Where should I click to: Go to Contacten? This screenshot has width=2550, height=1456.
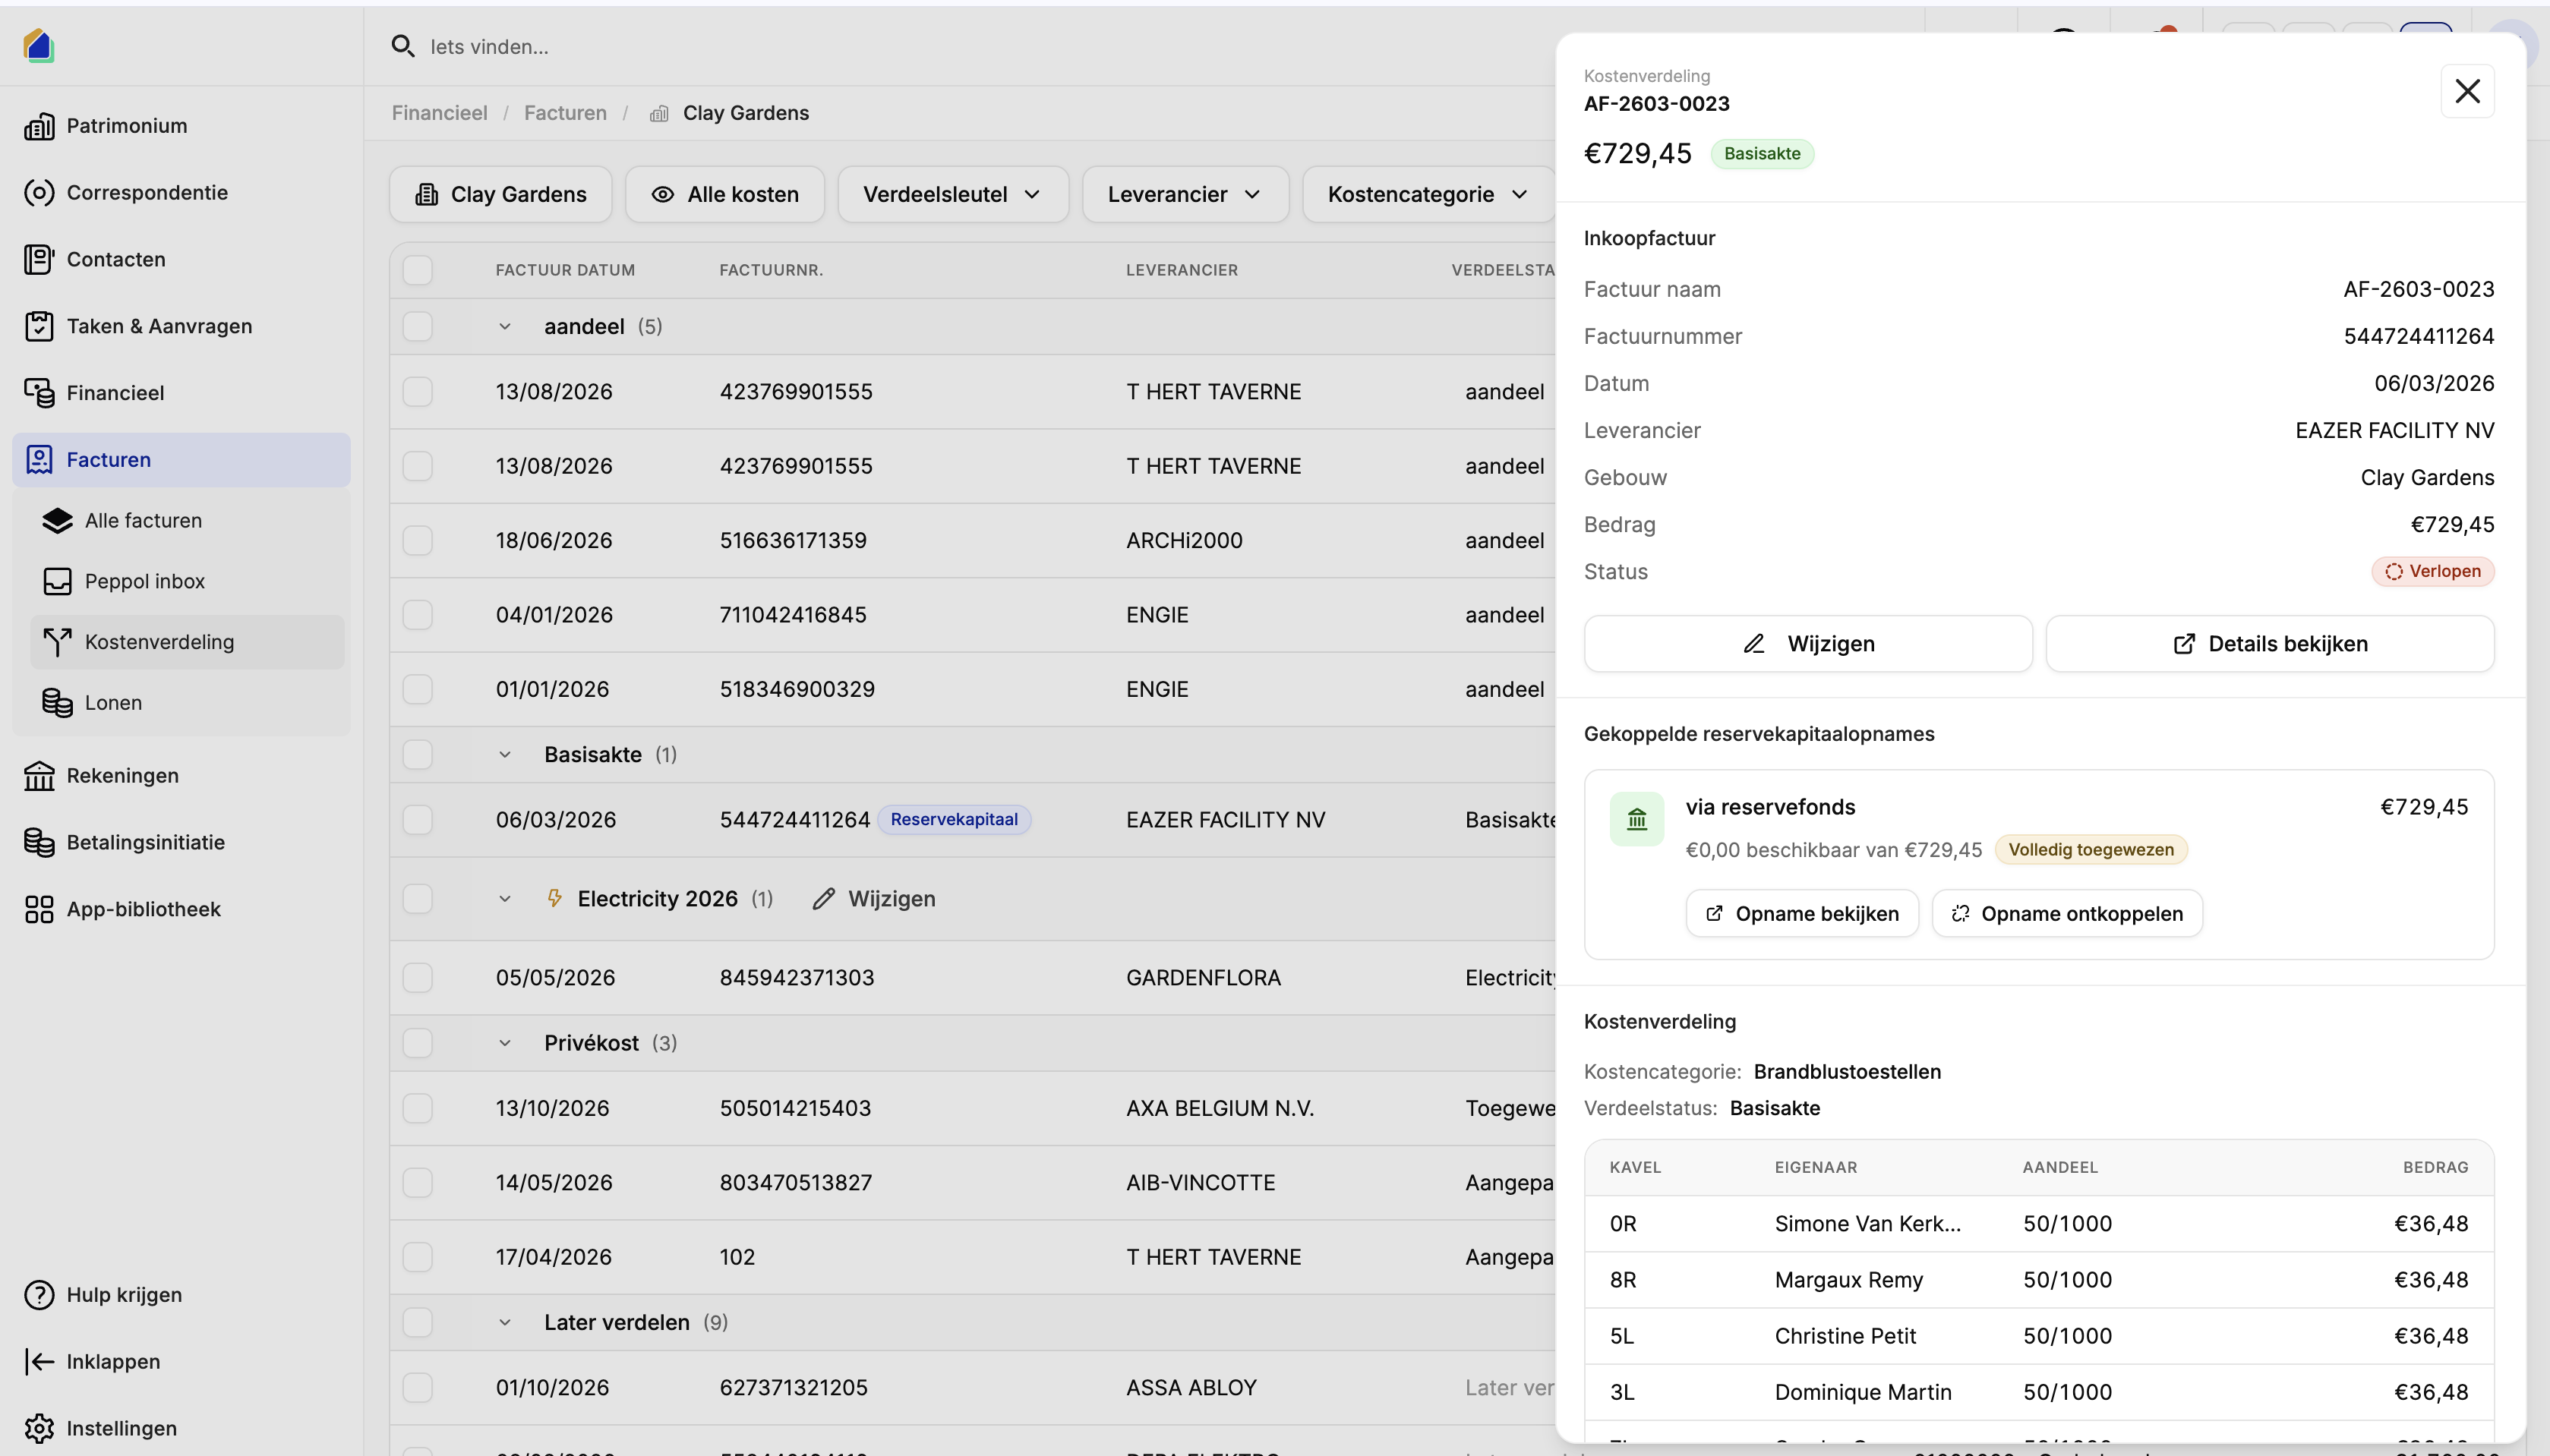pos(181,259)
